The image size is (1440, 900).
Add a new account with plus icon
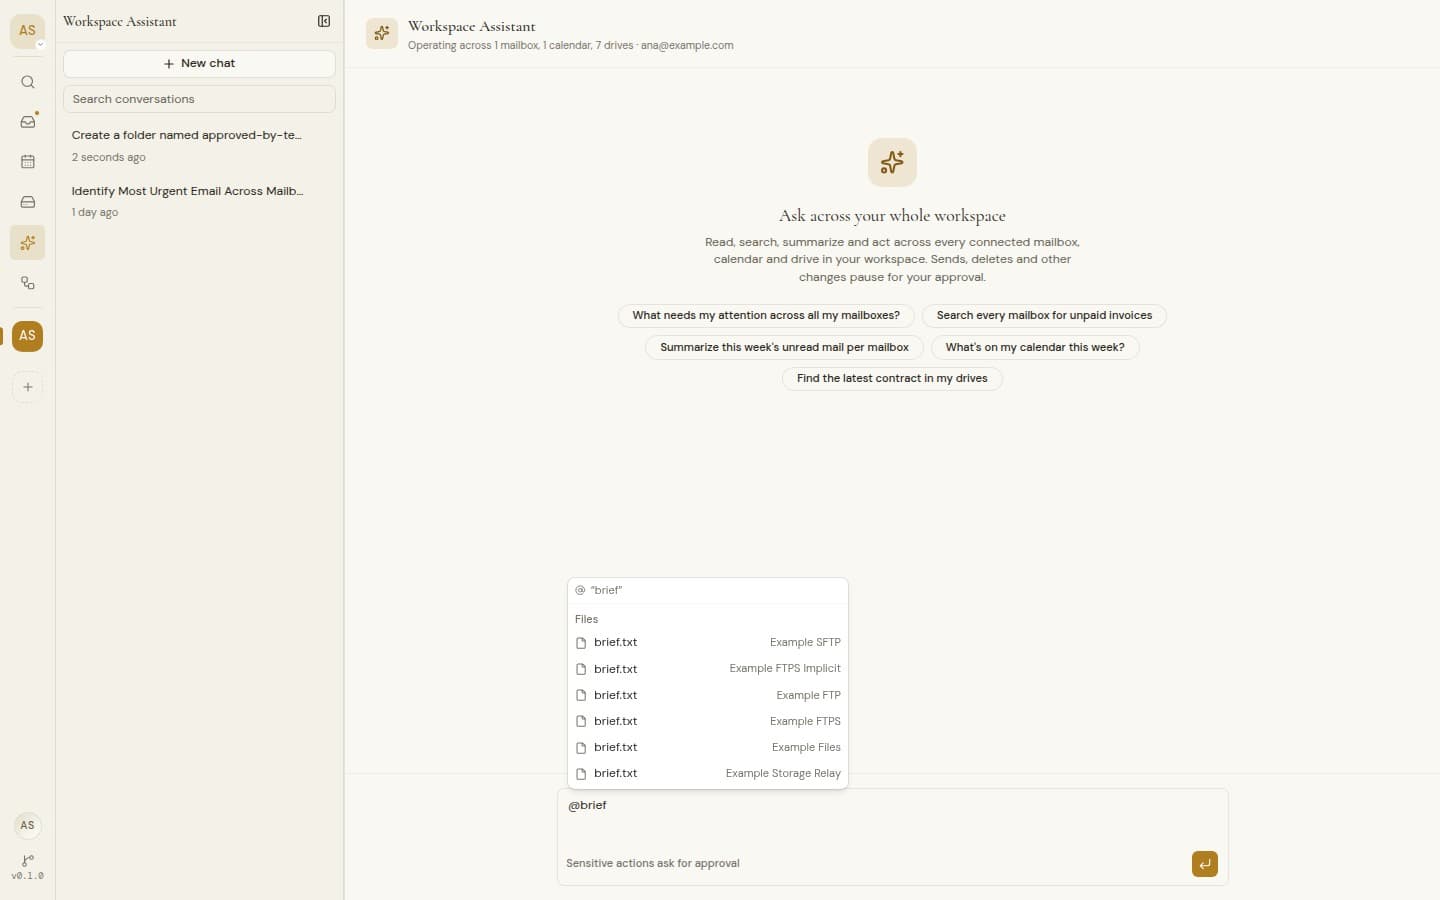tap(28, 387)
